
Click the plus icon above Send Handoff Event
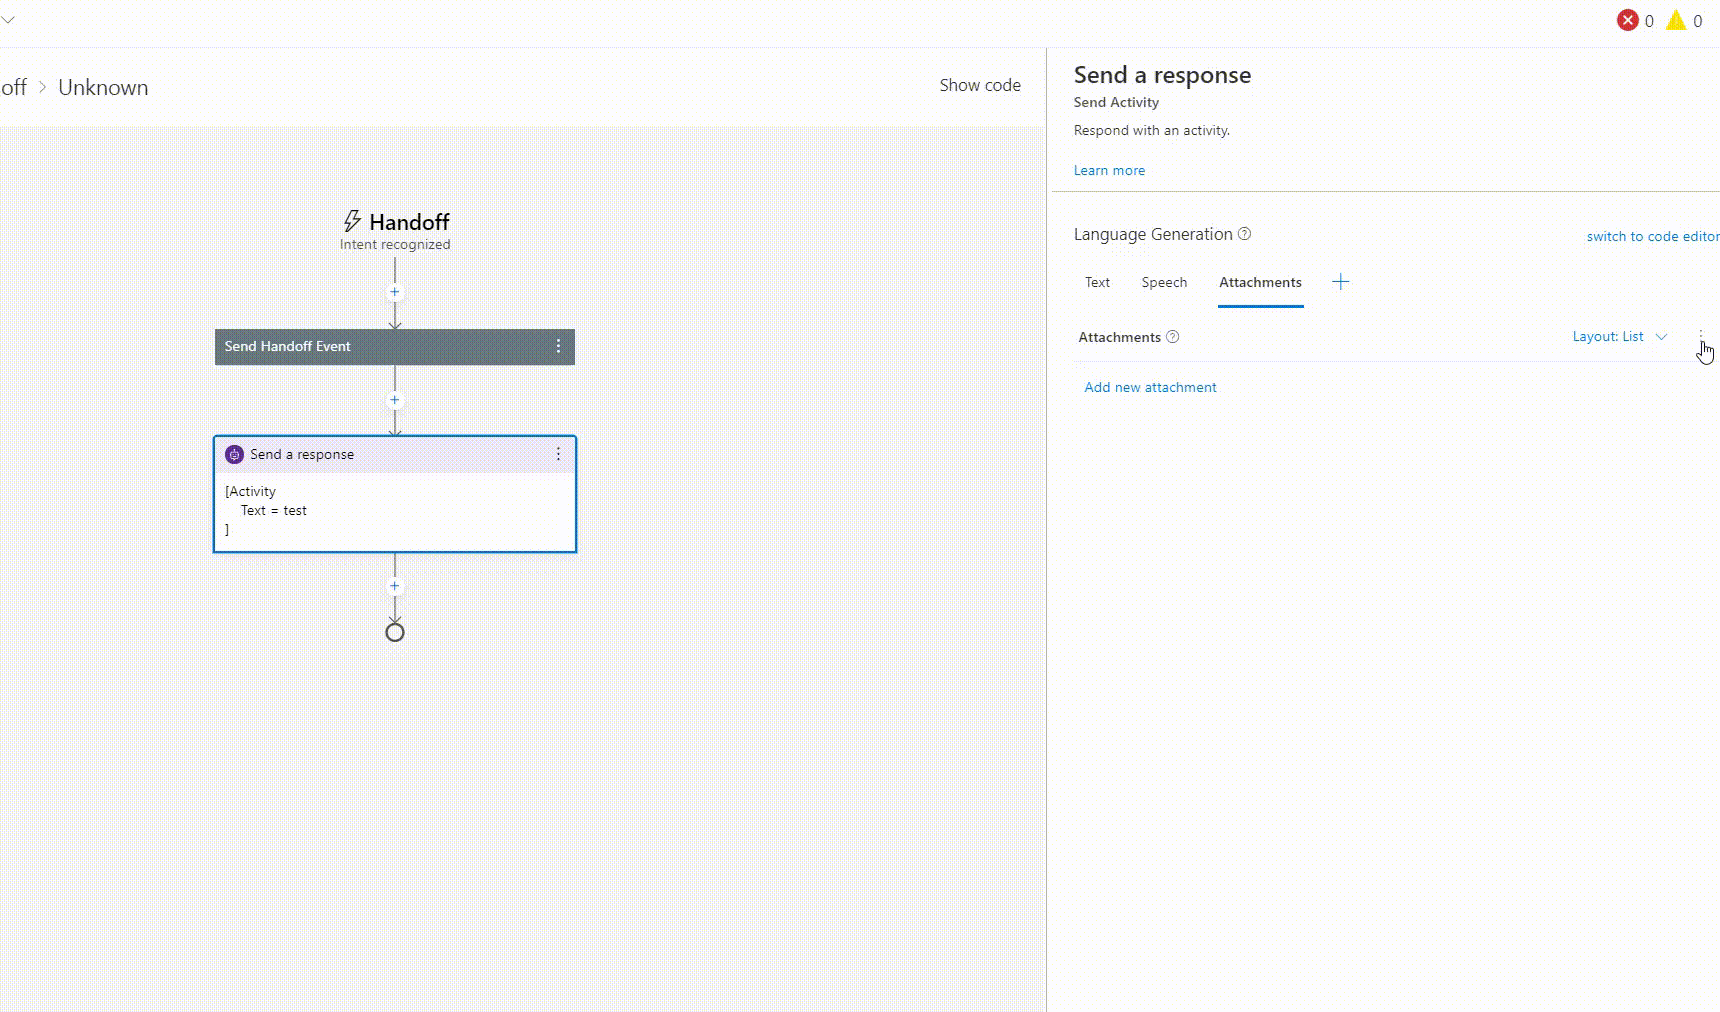point(394,291)
